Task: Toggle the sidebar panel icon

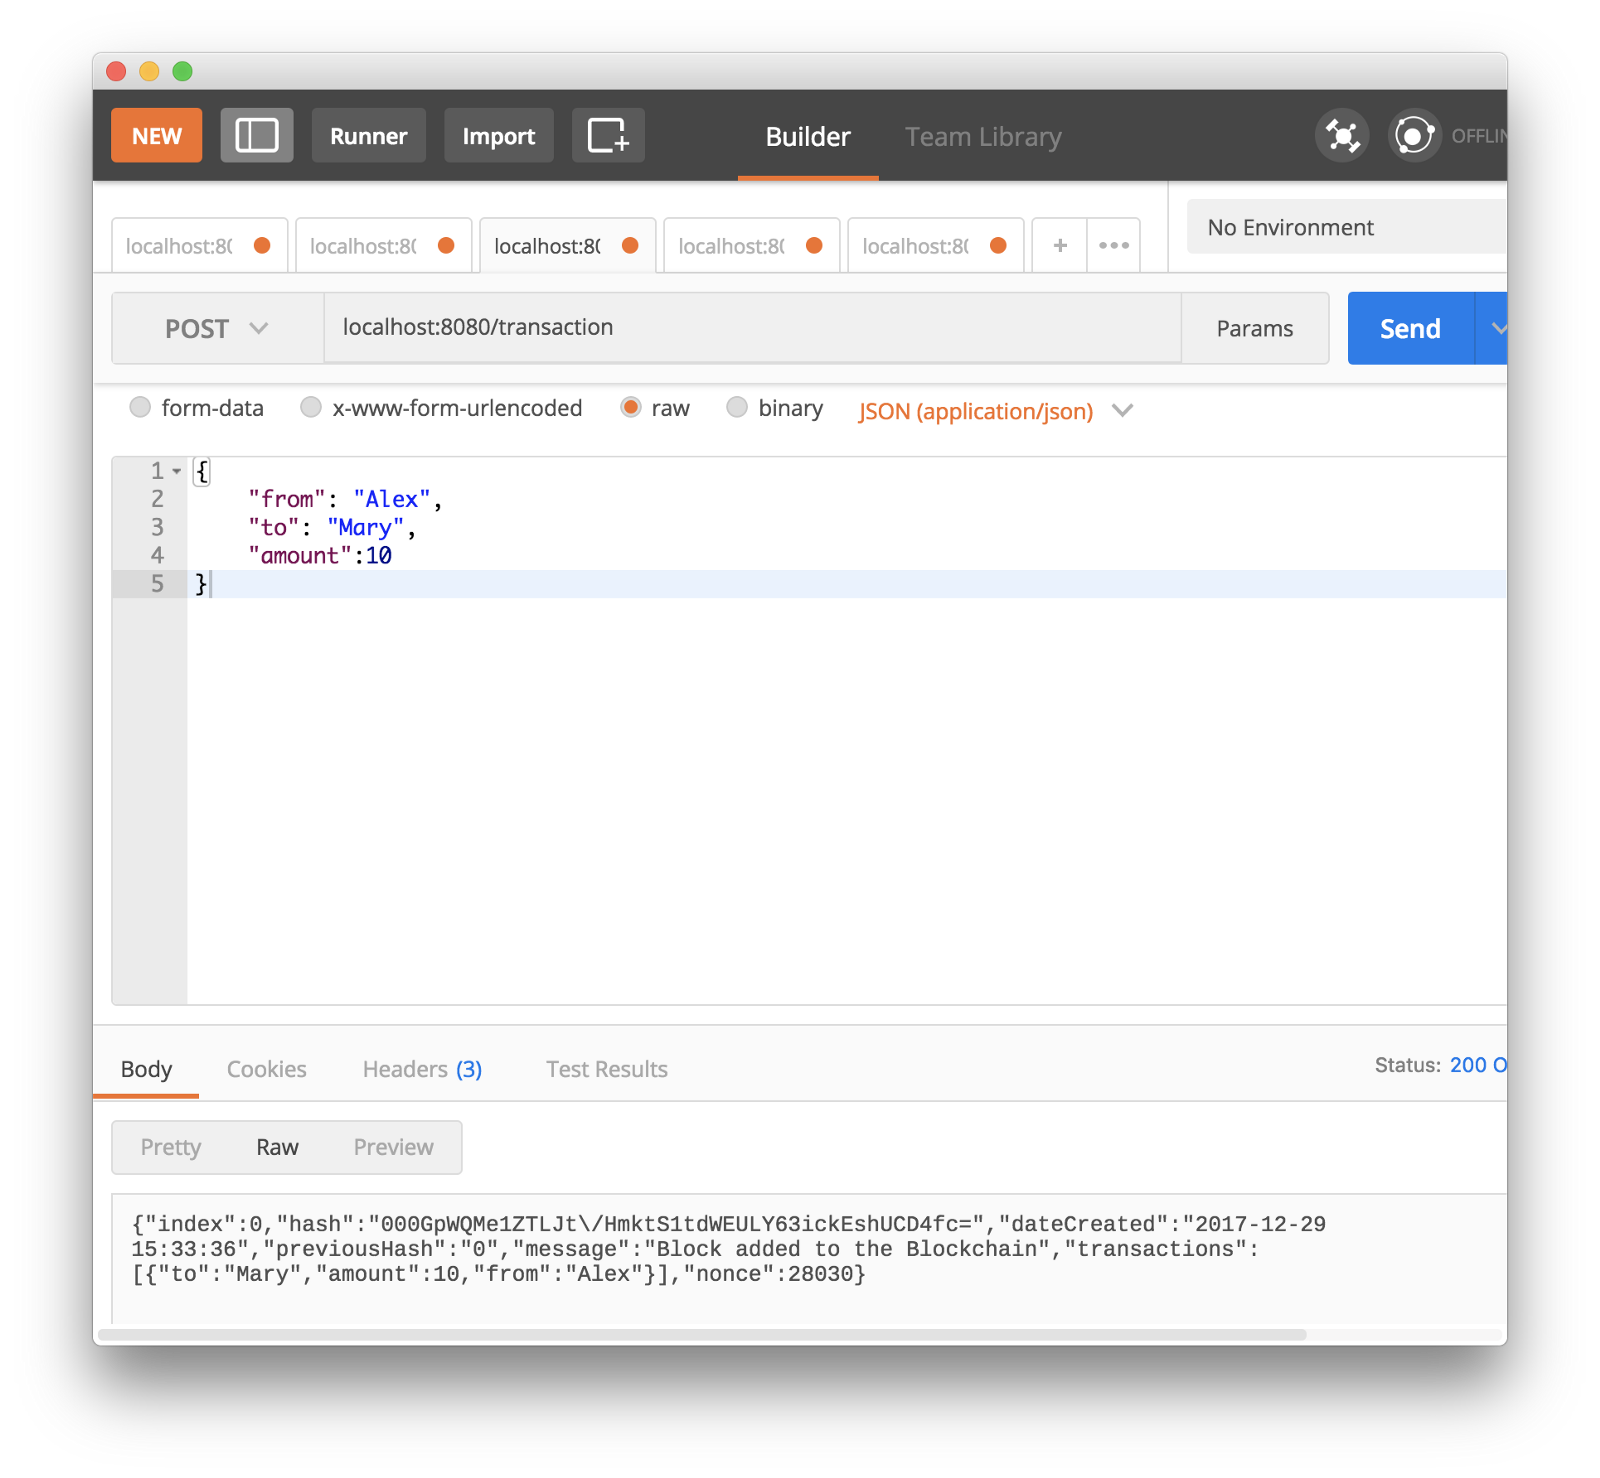Action: coord(257,135)
